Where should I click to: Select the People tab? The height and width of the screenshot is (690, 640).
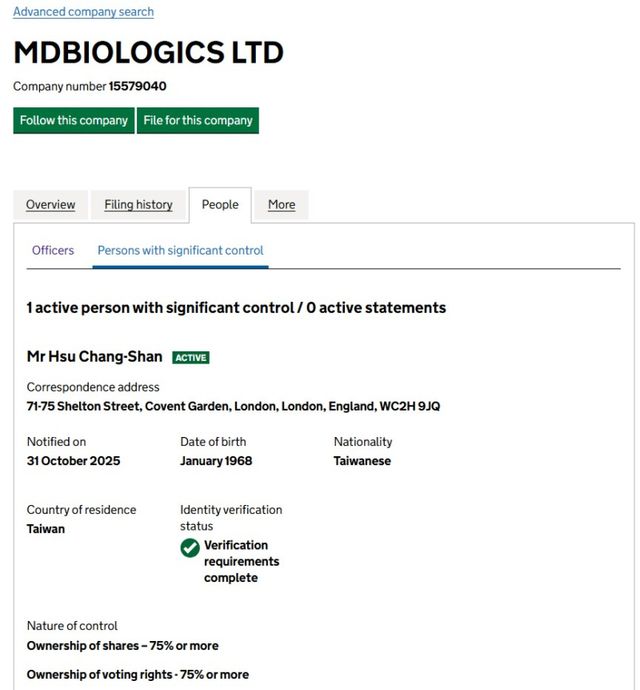pos(220,205)
